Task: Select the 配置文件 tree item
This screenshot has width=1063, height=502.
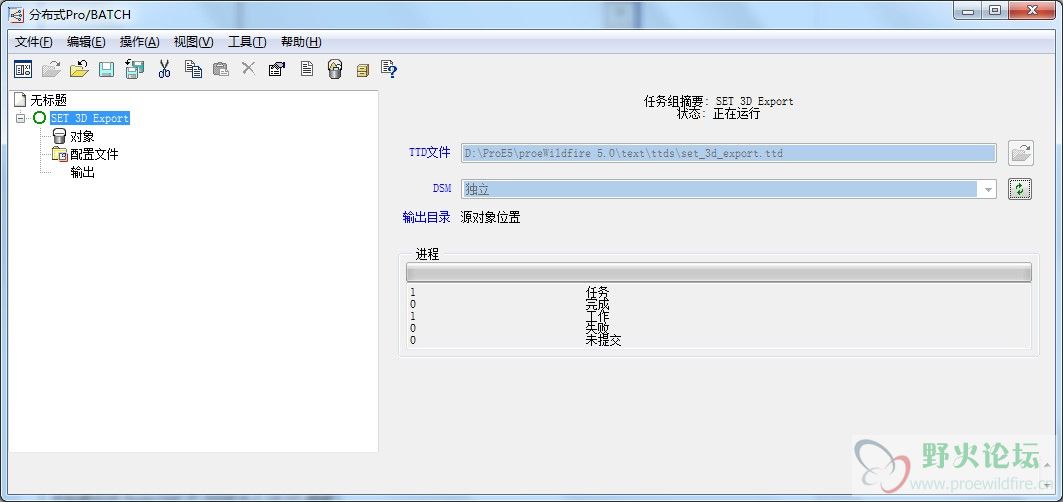Action: 94,155
